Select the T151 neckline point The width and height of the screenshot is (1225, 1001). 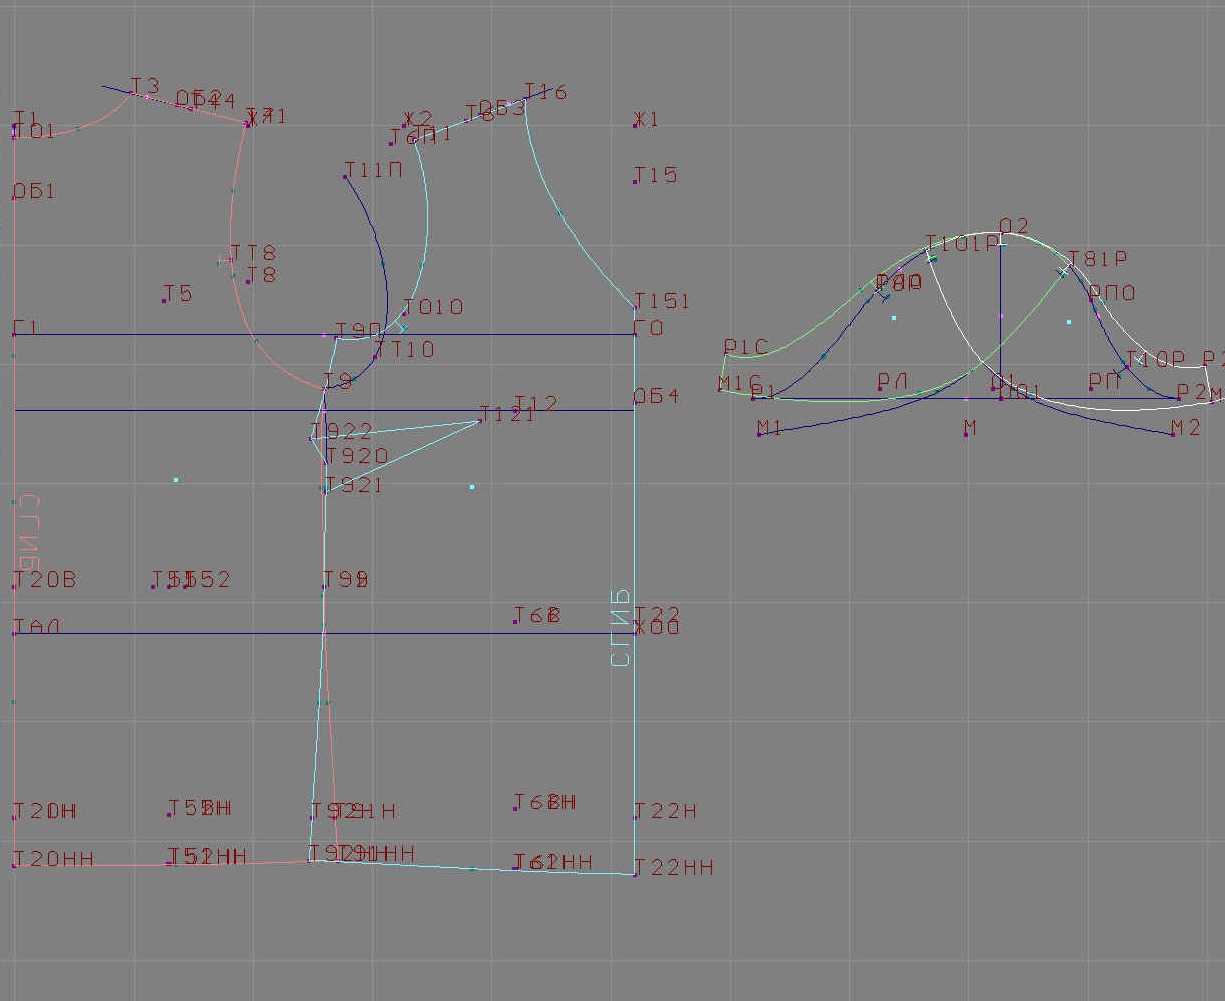tap(635, 307)
